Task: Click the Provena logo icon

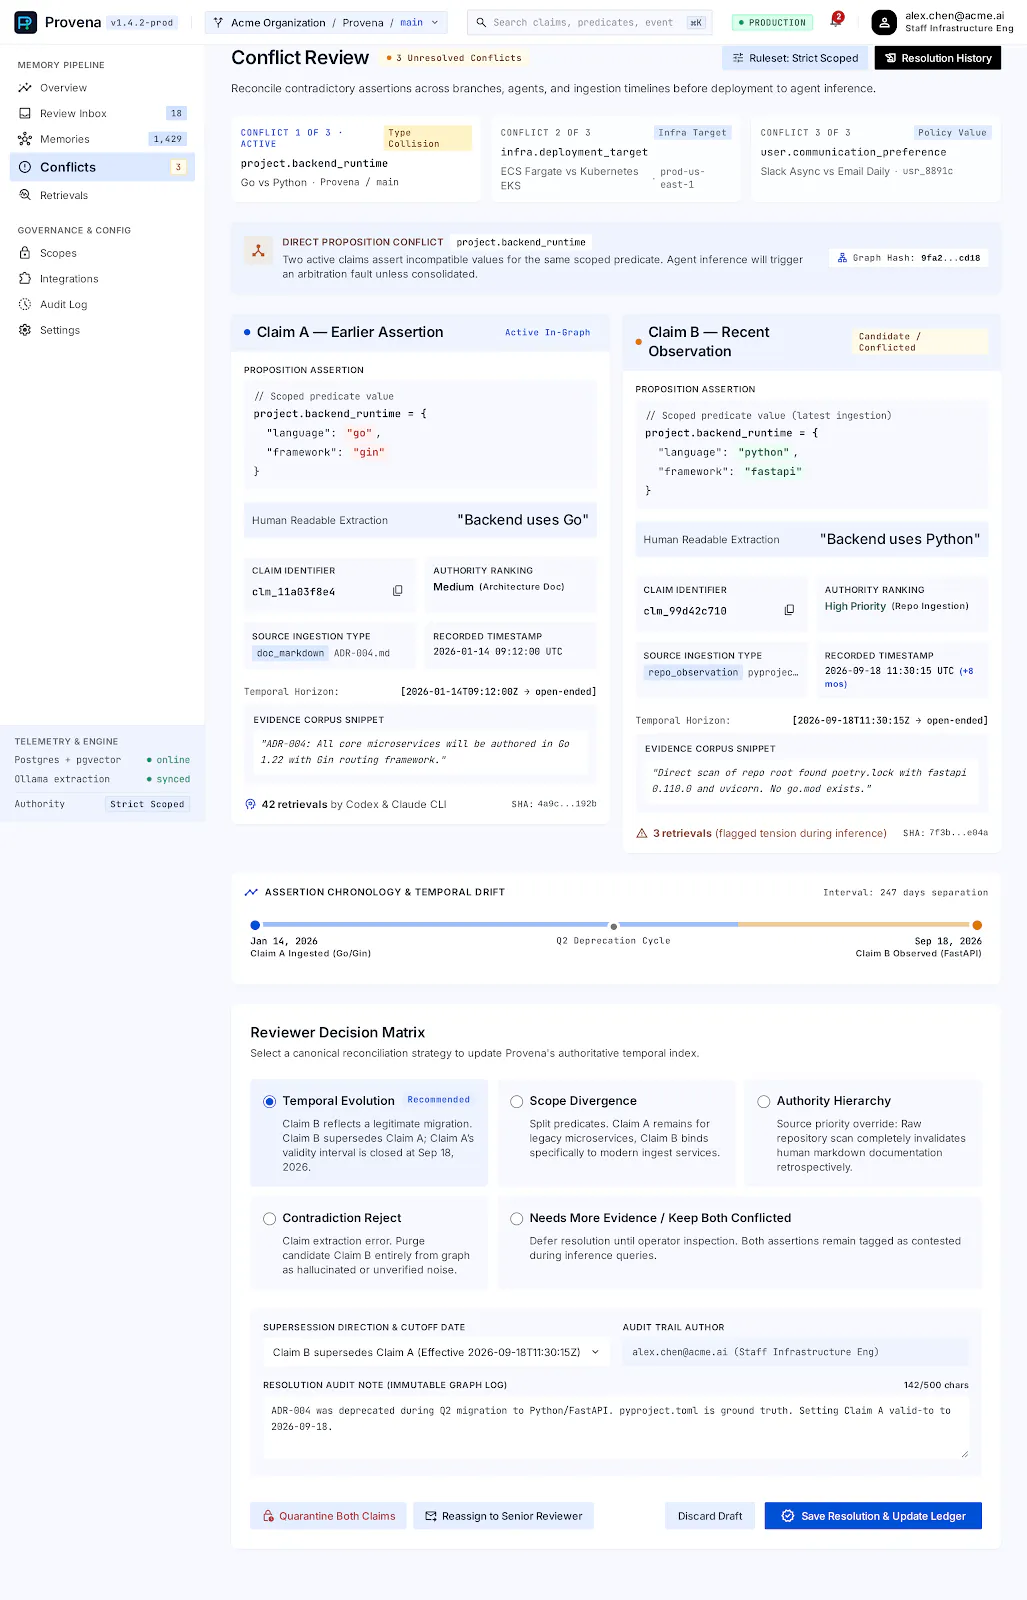Action: coord(25,22)
